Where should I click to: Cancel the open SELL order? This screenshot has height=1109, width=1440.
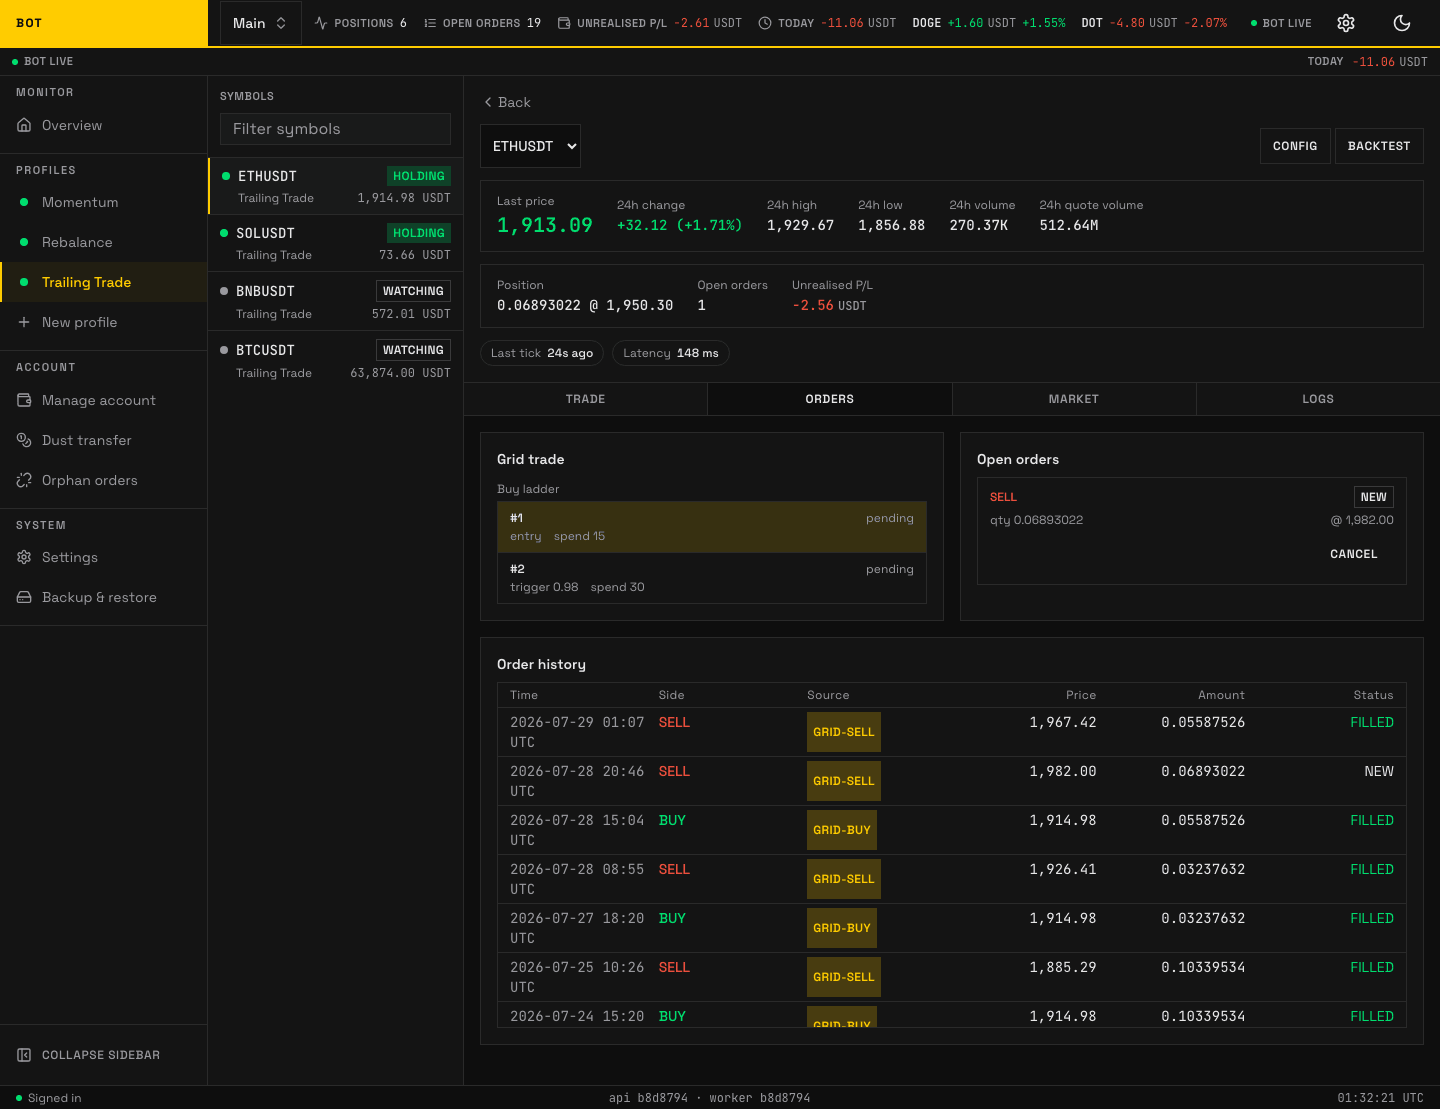coord(1354,554)
